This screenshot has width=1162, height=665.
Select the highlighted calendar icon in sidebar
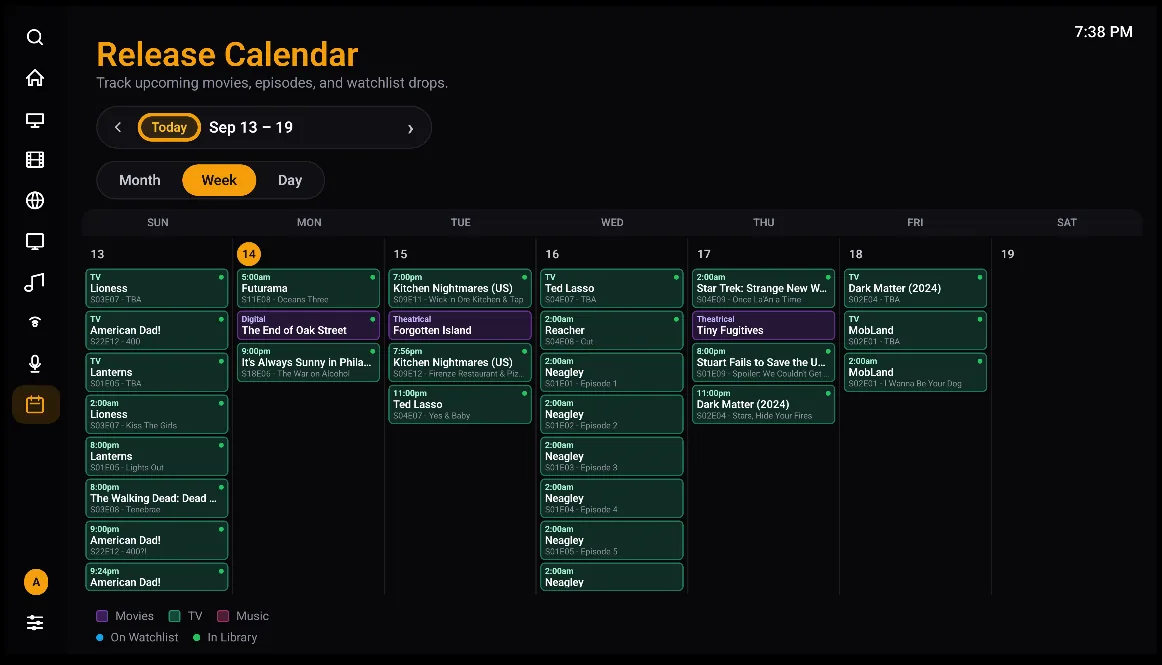[x=36, y=405]
